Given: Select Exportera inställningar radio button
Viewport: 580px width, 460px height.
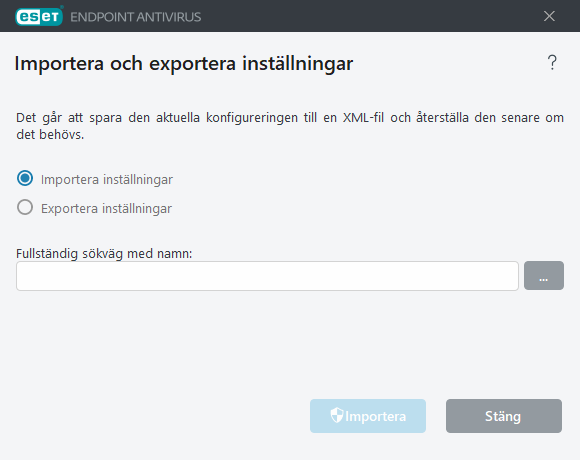Looking at the screenshot, I should coord(25,207).
